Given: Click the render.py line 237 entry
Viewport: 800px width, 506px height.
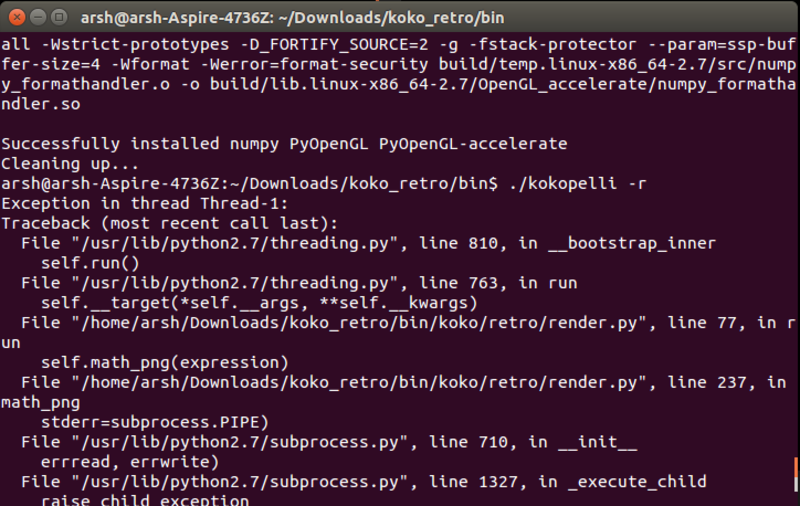Looking at the screenshot, I should coord(394,392).
